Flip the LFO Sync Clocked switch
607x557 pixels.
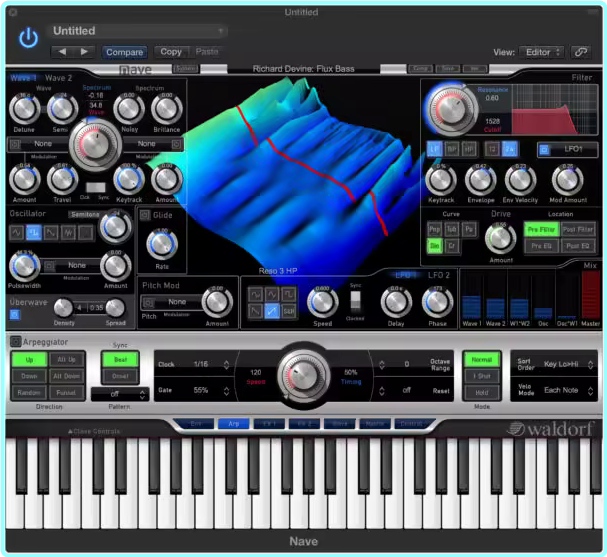coord(355,302)
